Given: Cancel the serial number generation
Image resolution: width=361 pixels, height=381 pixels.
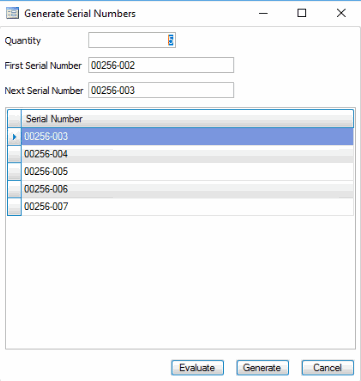Looking at the screenshot, I should point(328,368).
